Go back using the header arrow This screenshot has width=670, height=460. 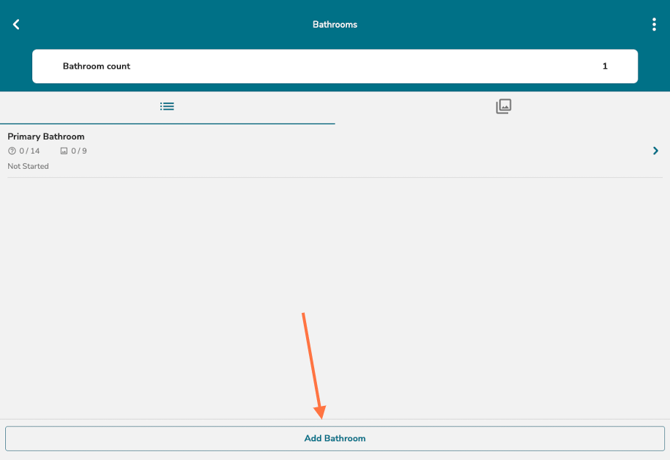pos(16,24)
